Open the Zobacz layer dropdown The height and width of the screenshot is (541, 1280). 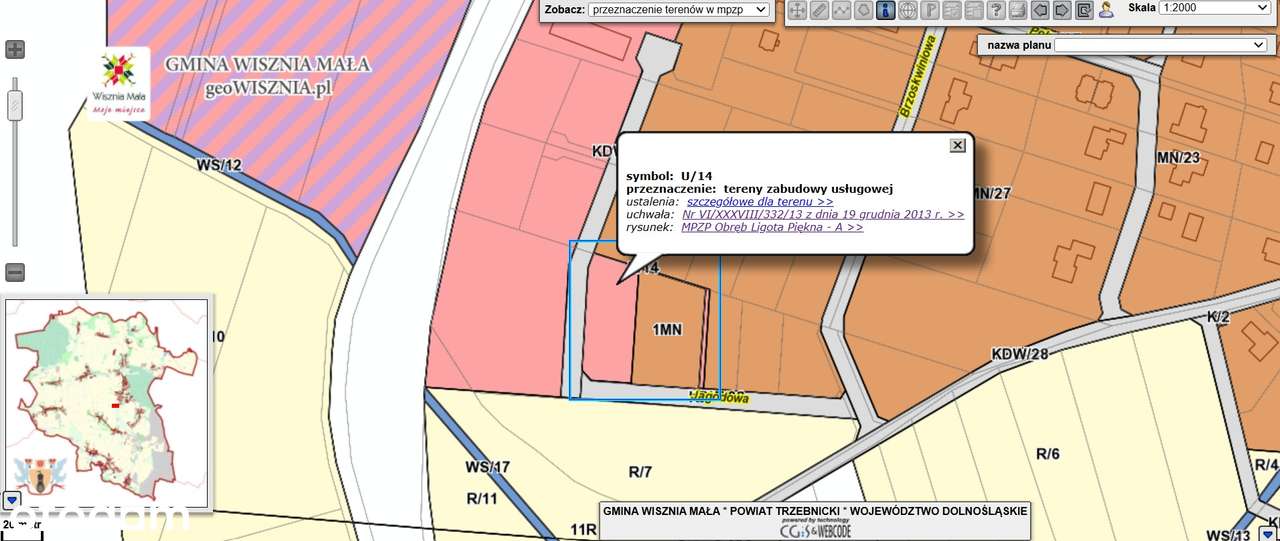(679, 9)
